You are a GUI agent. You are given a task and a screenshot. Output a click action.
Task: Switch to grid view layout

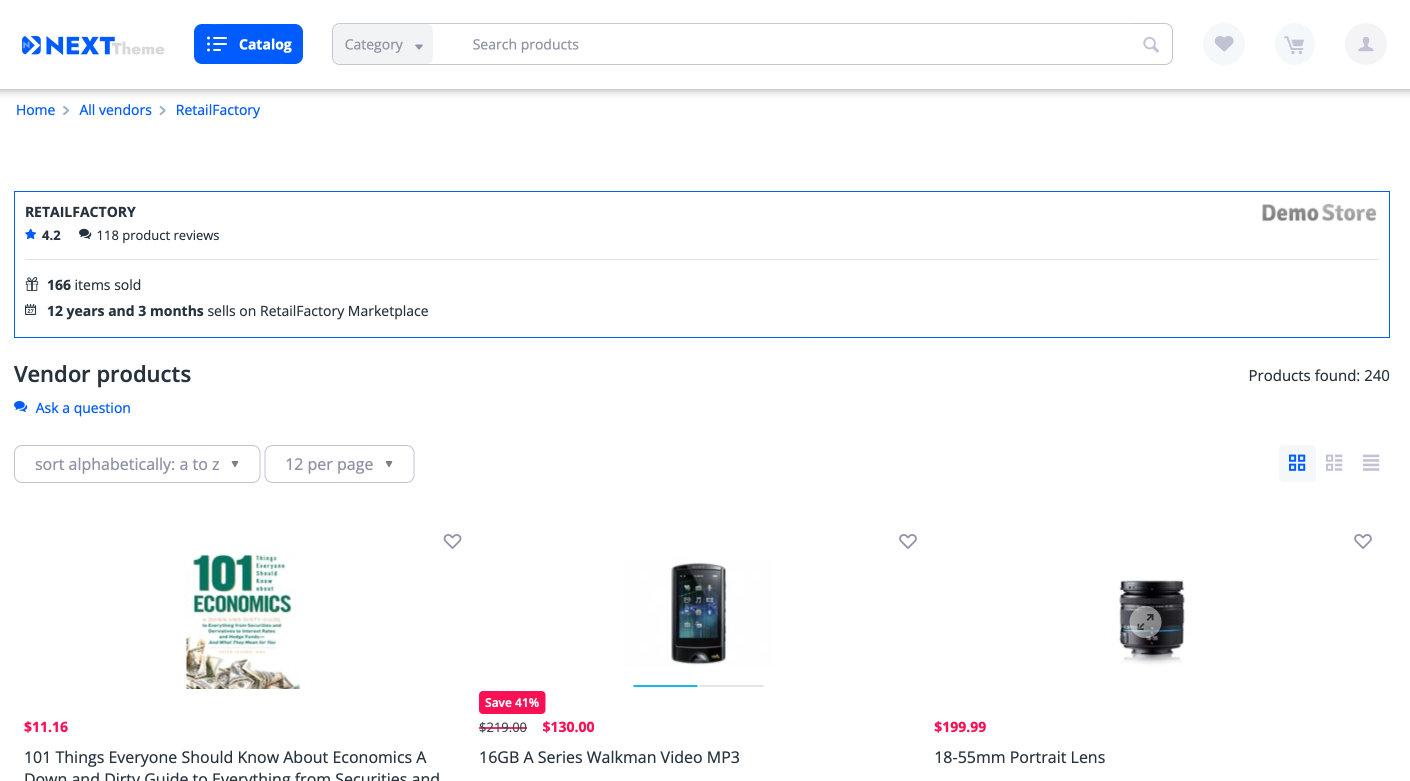click(x=1297, y=463)
